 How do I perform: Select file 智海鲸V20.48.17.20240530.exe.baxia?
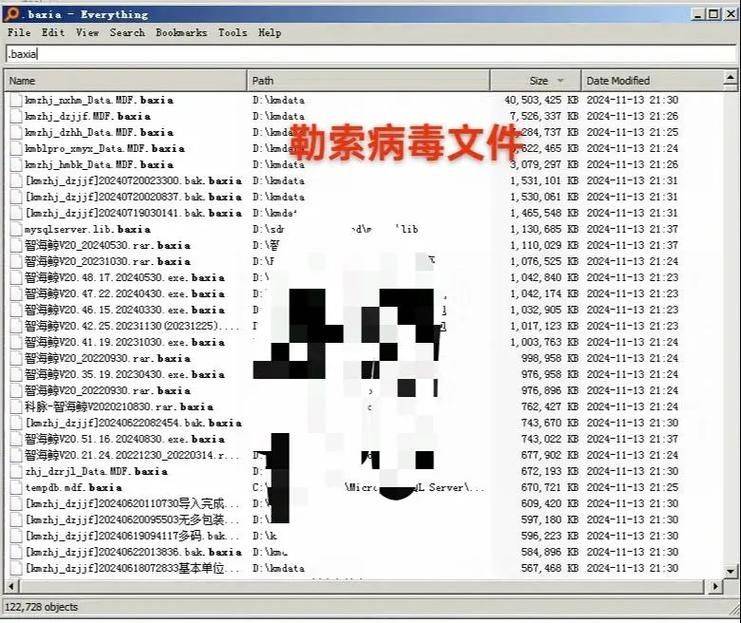click(125, 277)
